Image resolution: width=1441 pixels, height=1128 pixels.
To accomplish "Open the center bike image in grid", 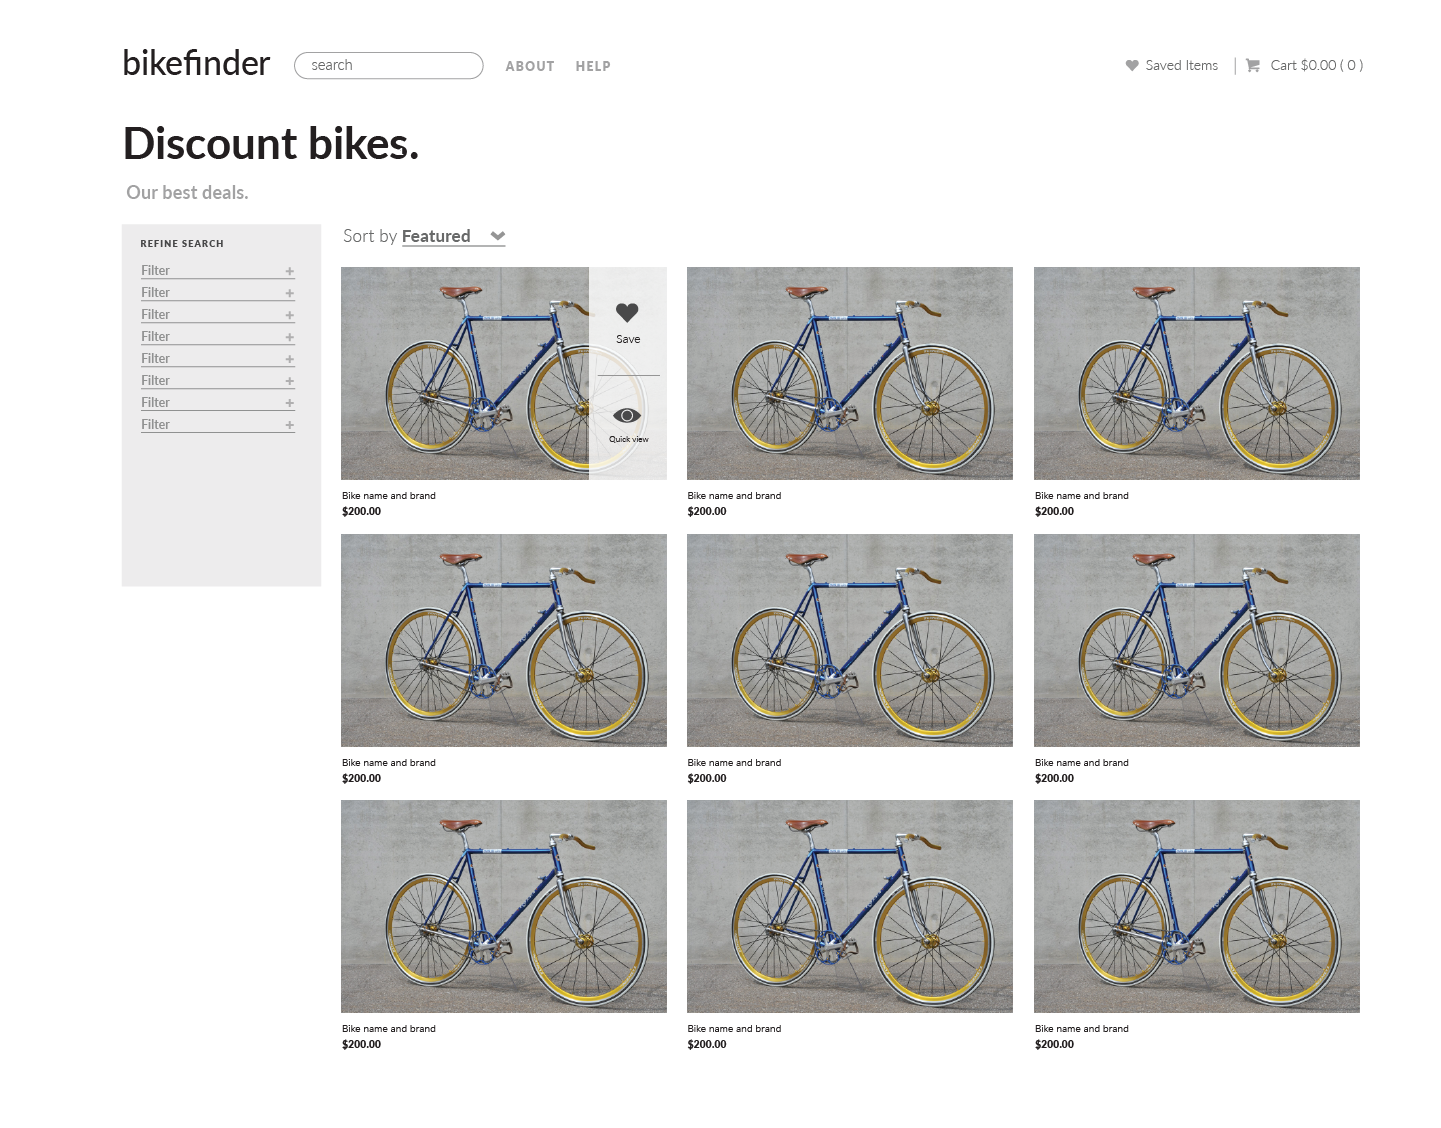I will 849,640.
